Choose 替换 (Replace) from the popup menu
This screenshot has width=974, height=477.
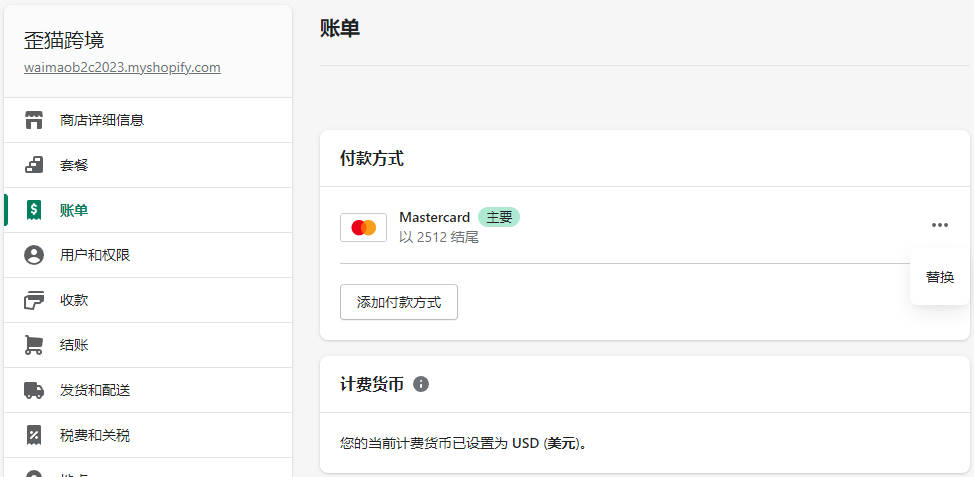pyautogui.click(x=940, y=277)
